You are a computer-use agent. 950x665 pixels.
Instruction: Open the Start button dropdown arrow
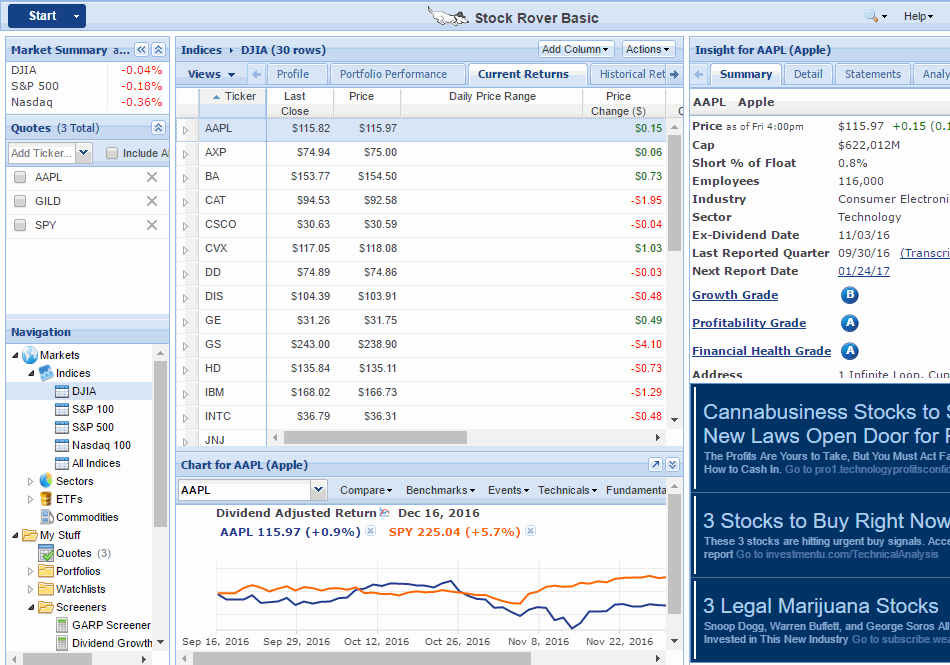(76, 16)
